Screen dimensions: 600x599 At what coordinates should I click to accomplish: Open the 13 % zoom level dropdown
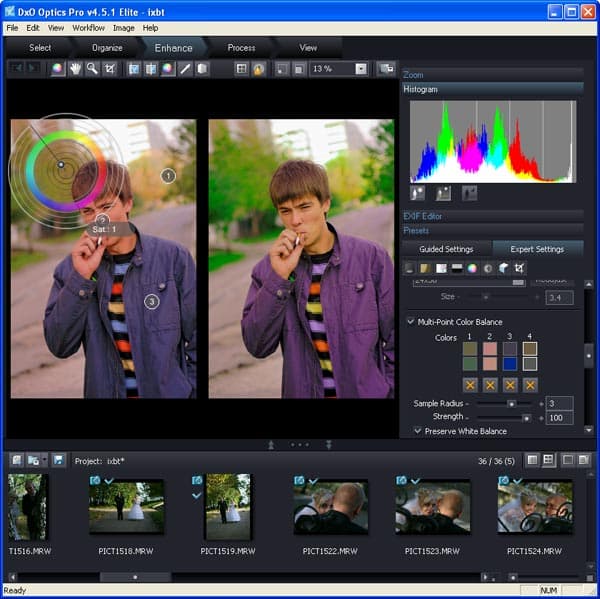point(361,69)
